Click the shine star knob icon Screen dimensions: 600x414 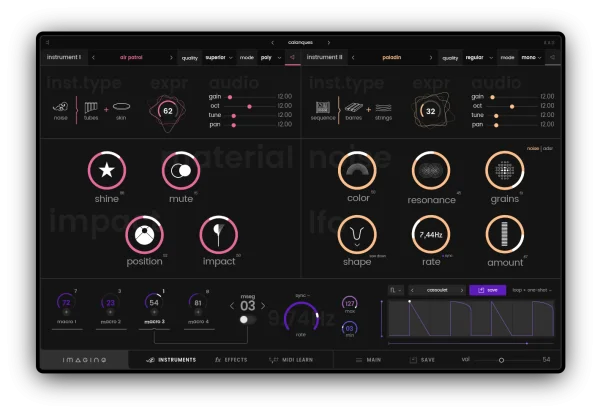tap(107, 170)
